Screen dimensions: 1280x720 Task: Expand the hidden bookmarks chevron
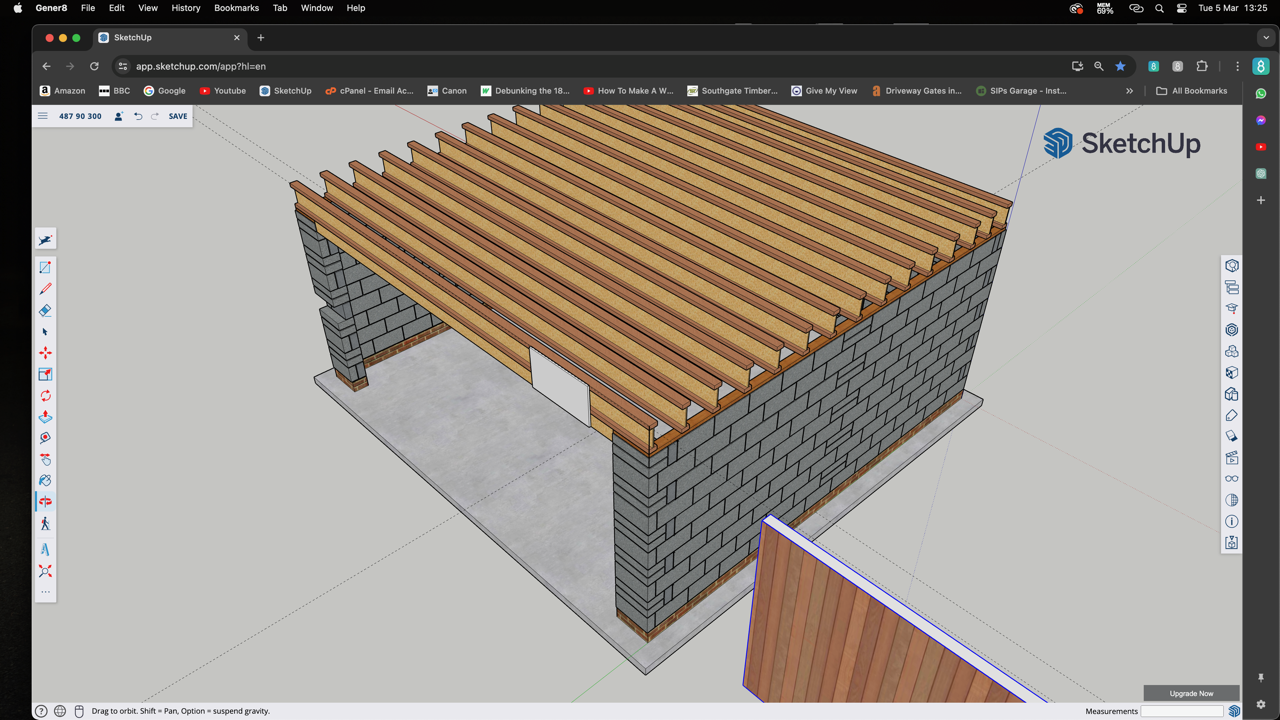point(1130,91)
